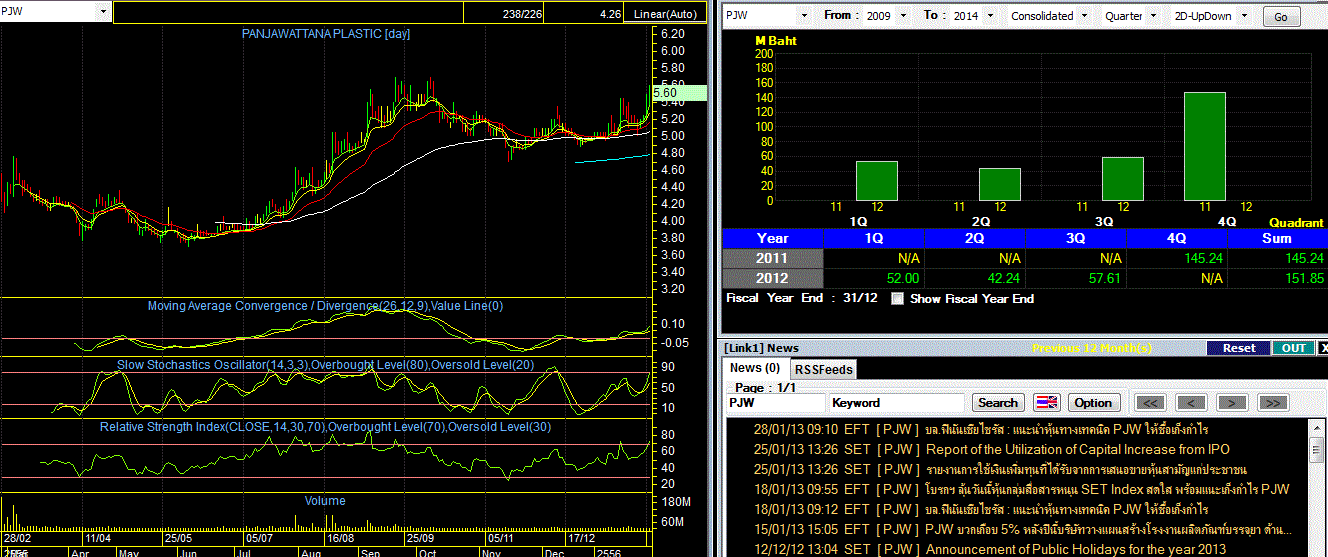The height and width of the screenshot is (557, 1328).
Task: Click the 151.85 sum cell
Action: click(x=1278, y=278)
